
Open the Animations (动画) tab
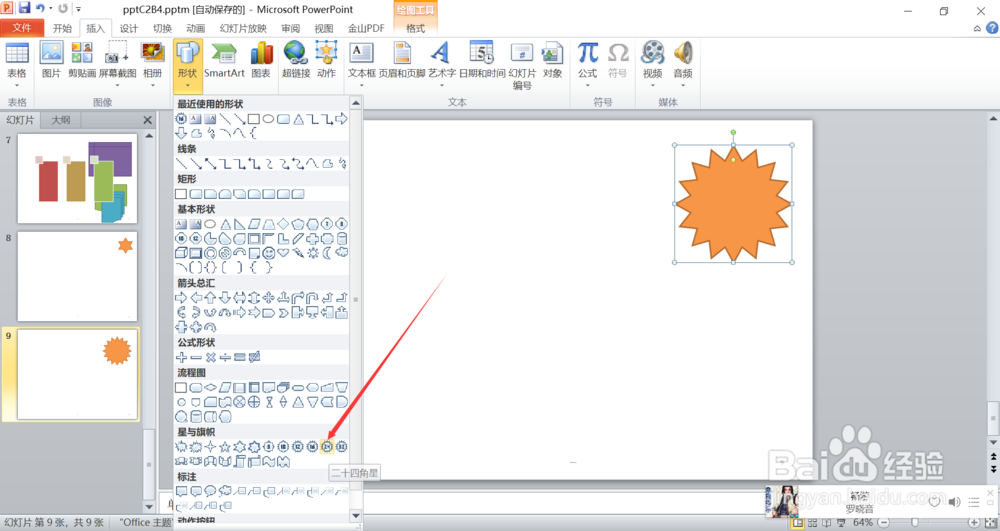click(195, 28)
